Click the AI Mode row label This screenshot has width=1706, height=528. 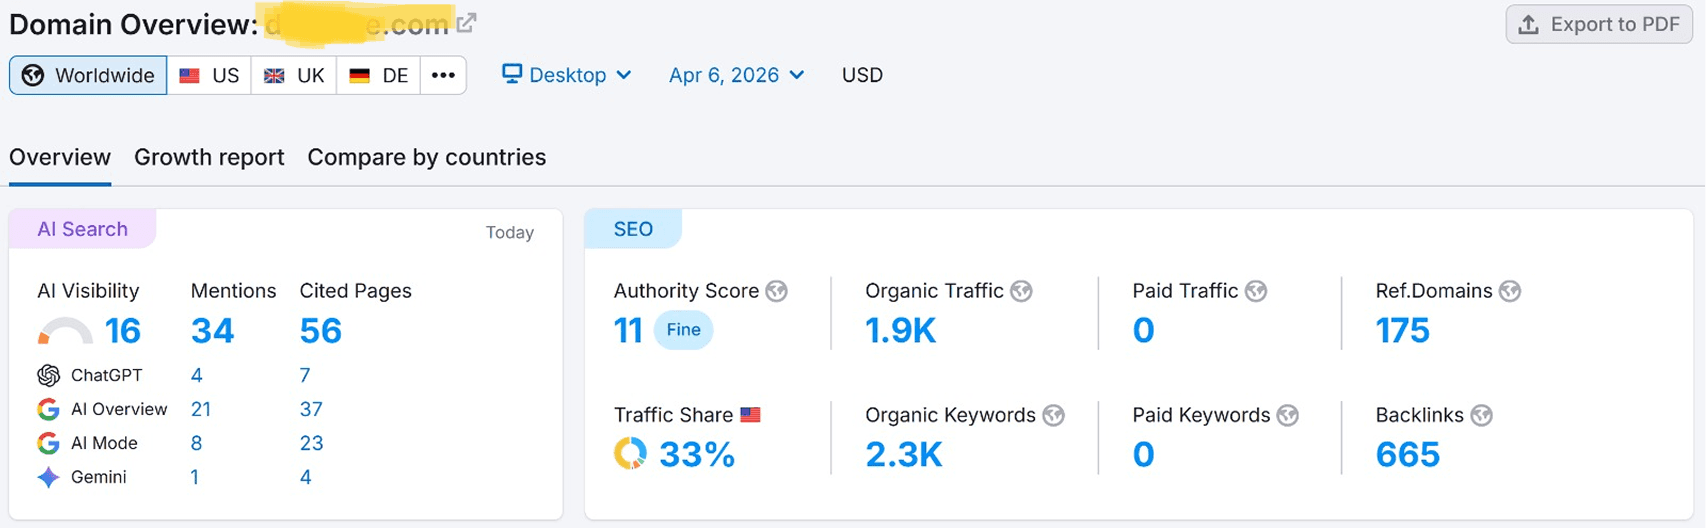point(104,443)
